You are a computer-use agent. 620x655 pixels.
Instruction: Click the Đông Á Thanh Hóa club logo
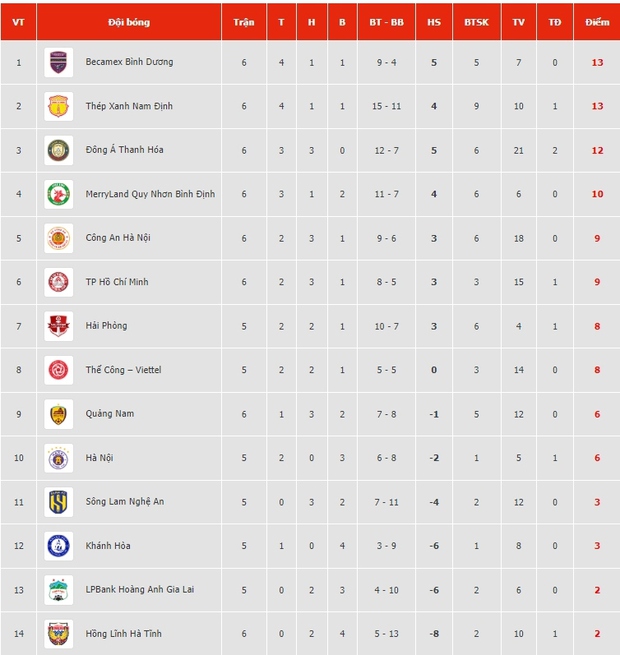(59, 150)
